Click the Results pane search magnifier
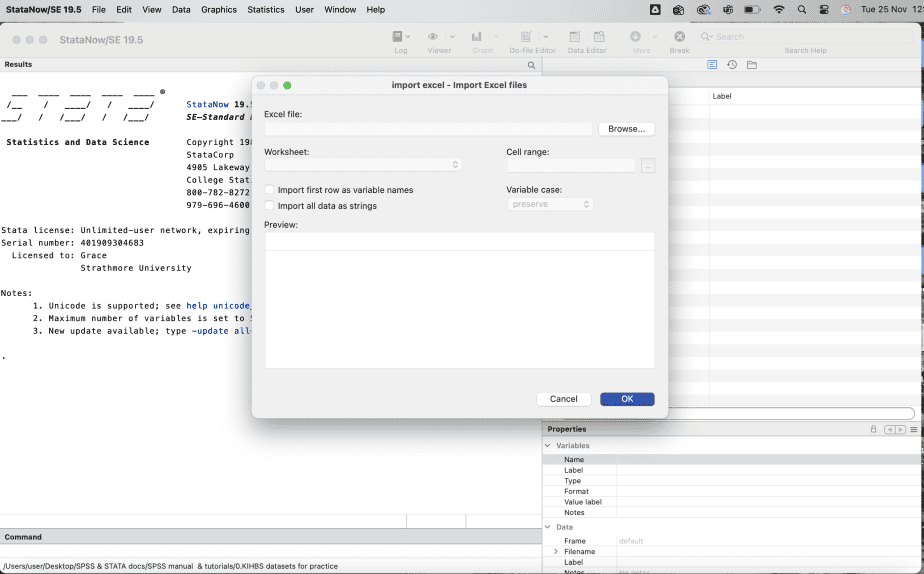This screenshot has height=574, width=924. (532, 65)
